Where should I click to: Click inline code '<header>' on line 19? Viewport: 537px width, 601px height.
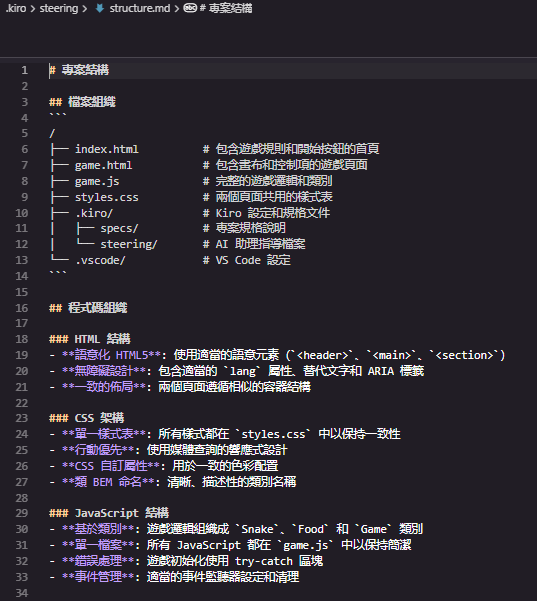point(322,355)
